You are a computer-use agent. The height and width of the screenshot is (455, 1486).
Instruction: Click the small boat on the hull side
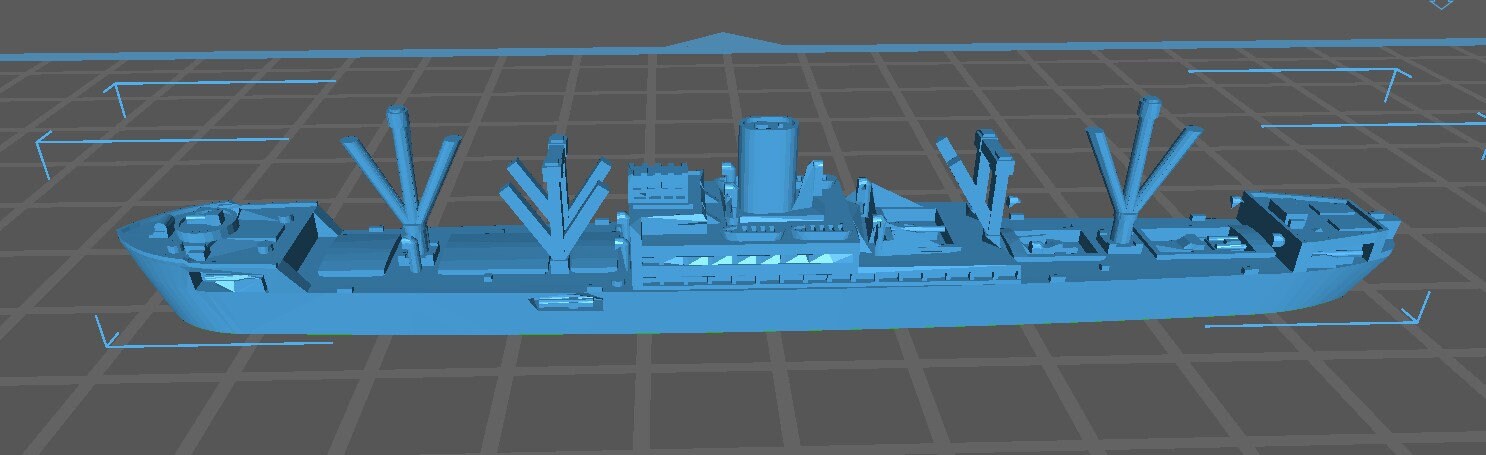tap(560, 301)
